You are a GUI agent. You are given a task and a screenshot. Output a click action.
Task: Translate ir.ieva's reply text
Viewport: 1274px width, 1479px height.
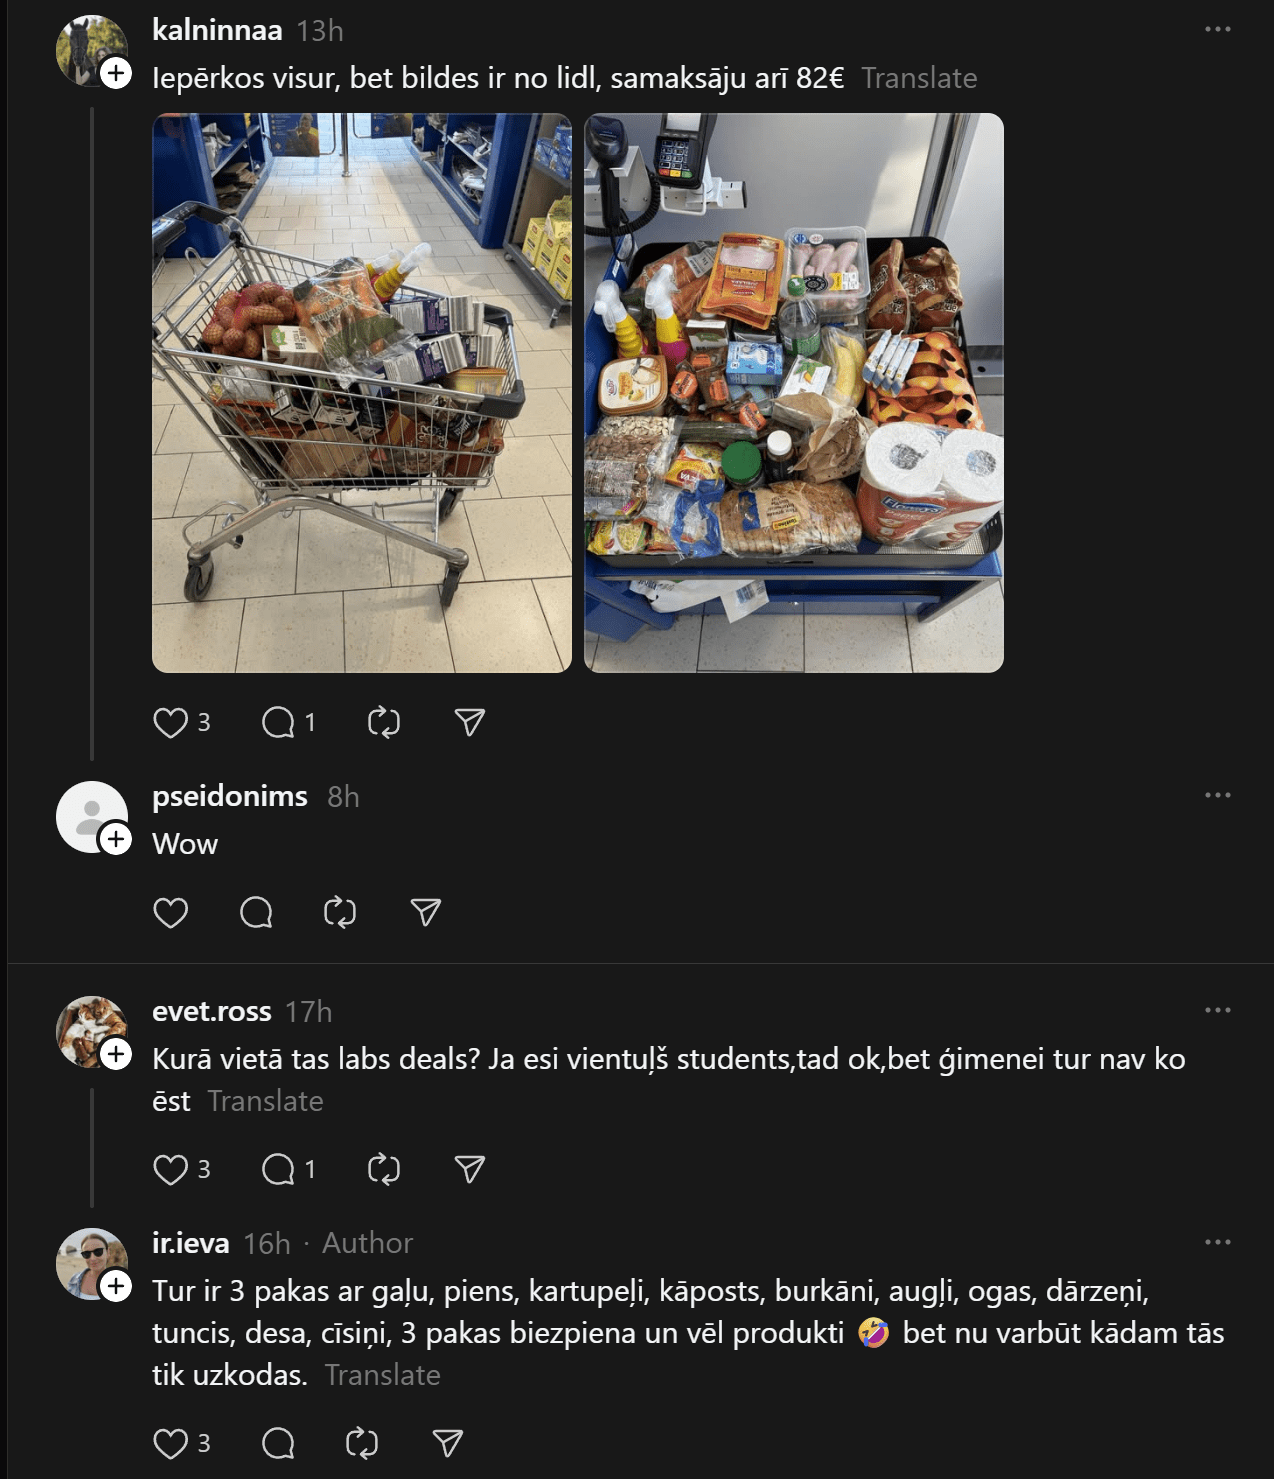click(x=382, y=1375)
